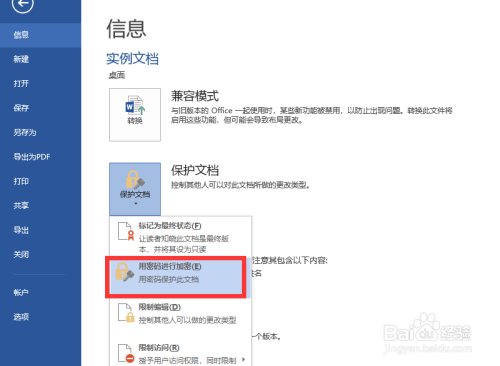This screenshot has height=366, width=500.
Task: Click the 桌面 location text
Action: 117,75
